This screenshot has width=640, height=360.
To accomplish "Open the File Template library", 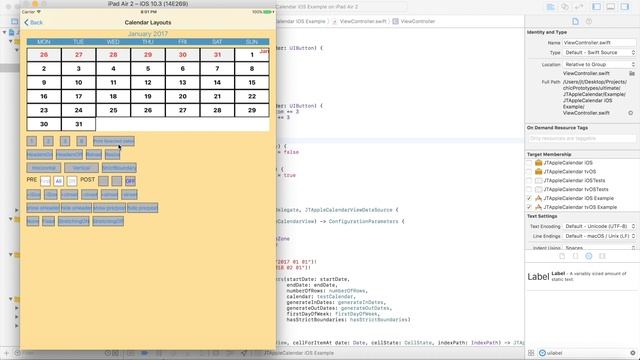I will (x=562, y=256).
